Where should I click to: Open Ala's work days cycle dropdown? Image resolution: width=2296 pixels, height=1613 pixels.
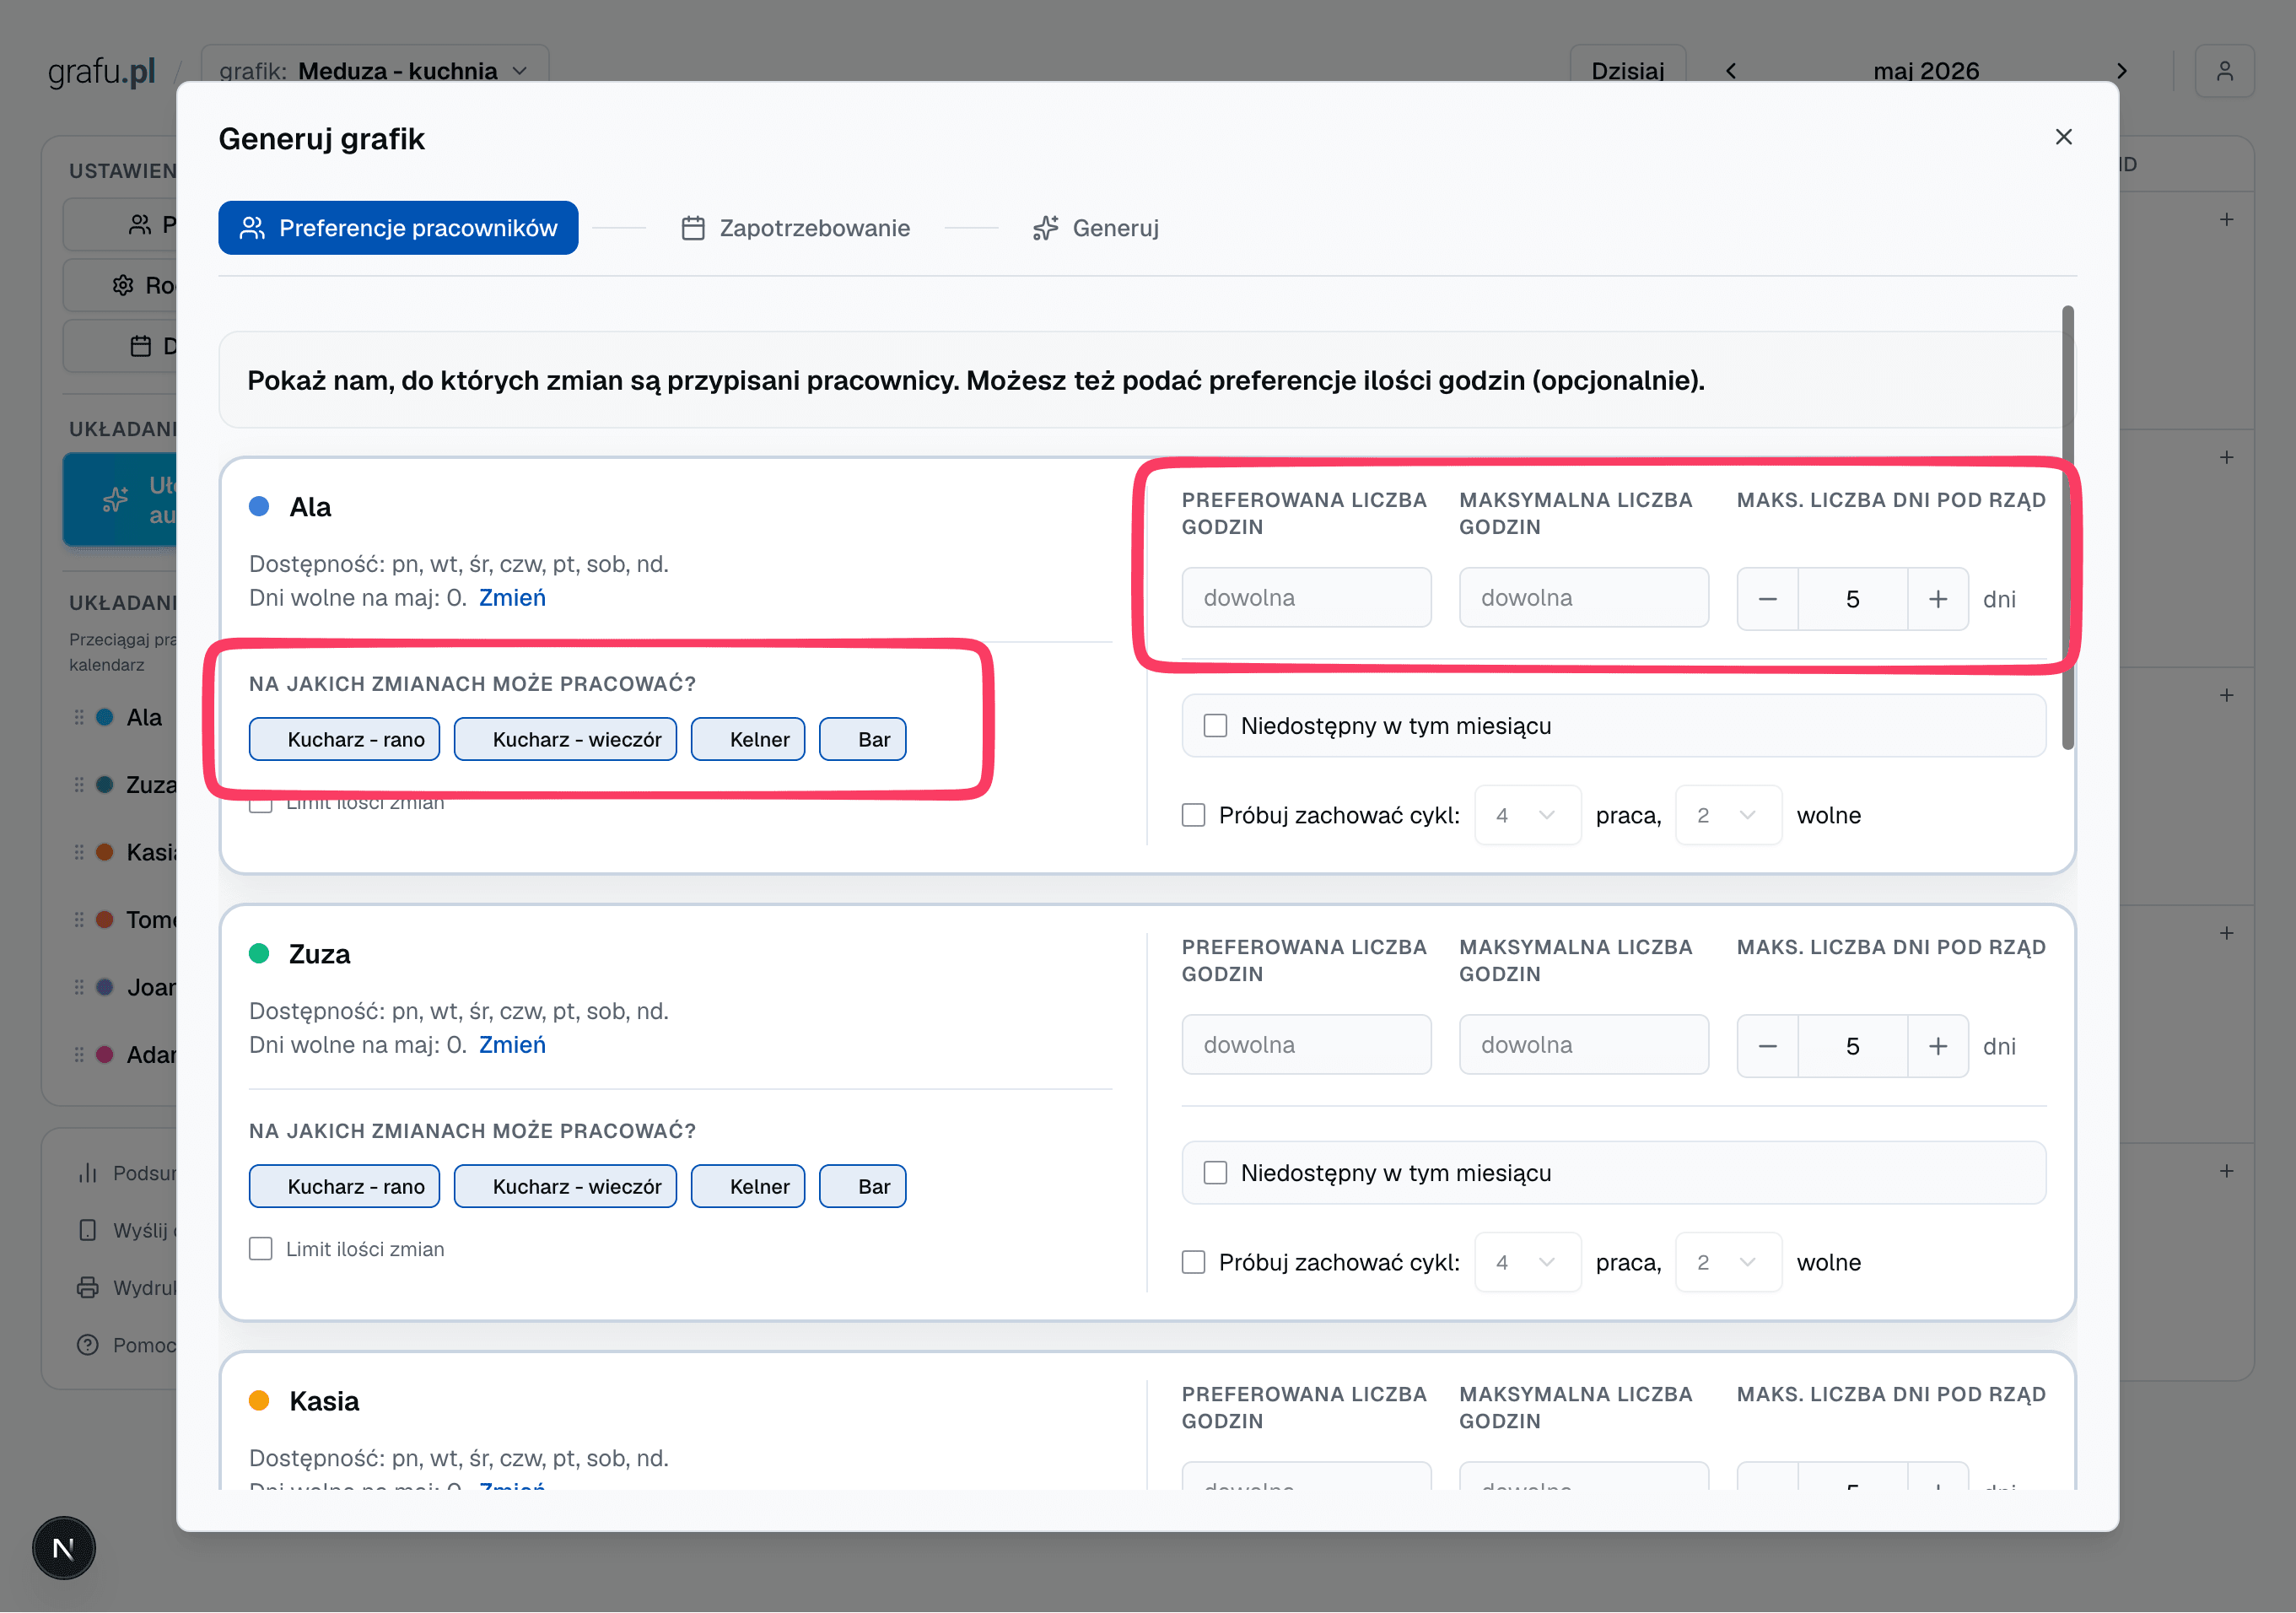pyautogui.click(x=1527, y=815)
